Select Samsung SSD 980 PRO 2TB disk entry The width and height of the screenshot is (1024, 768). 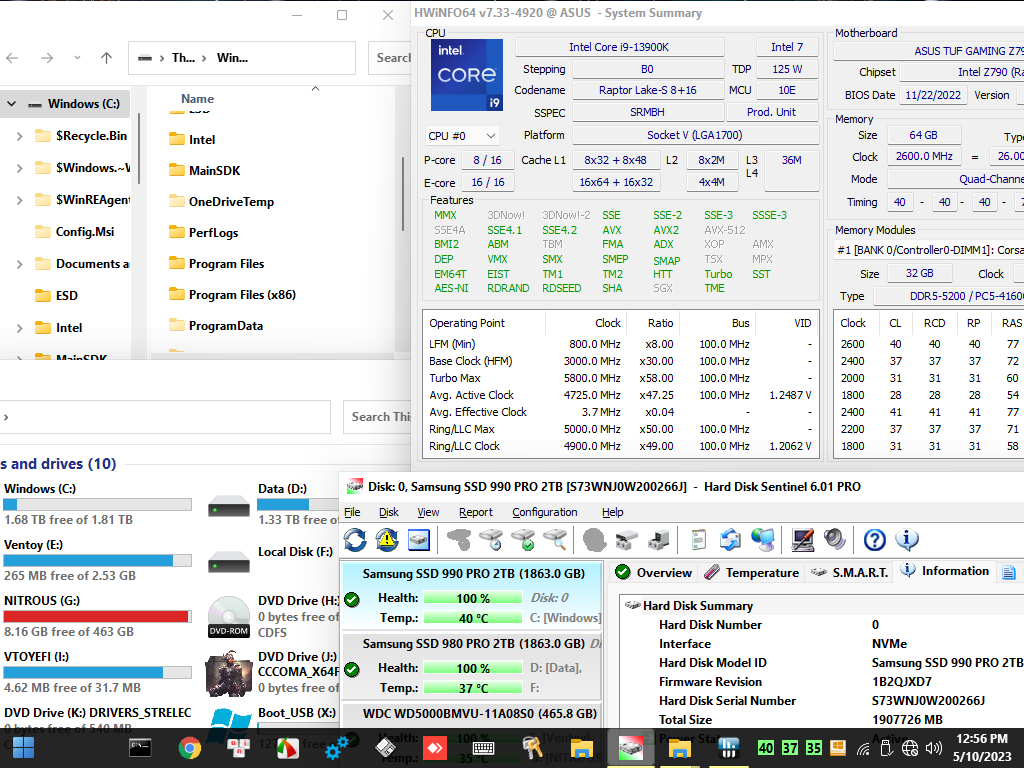472,665
